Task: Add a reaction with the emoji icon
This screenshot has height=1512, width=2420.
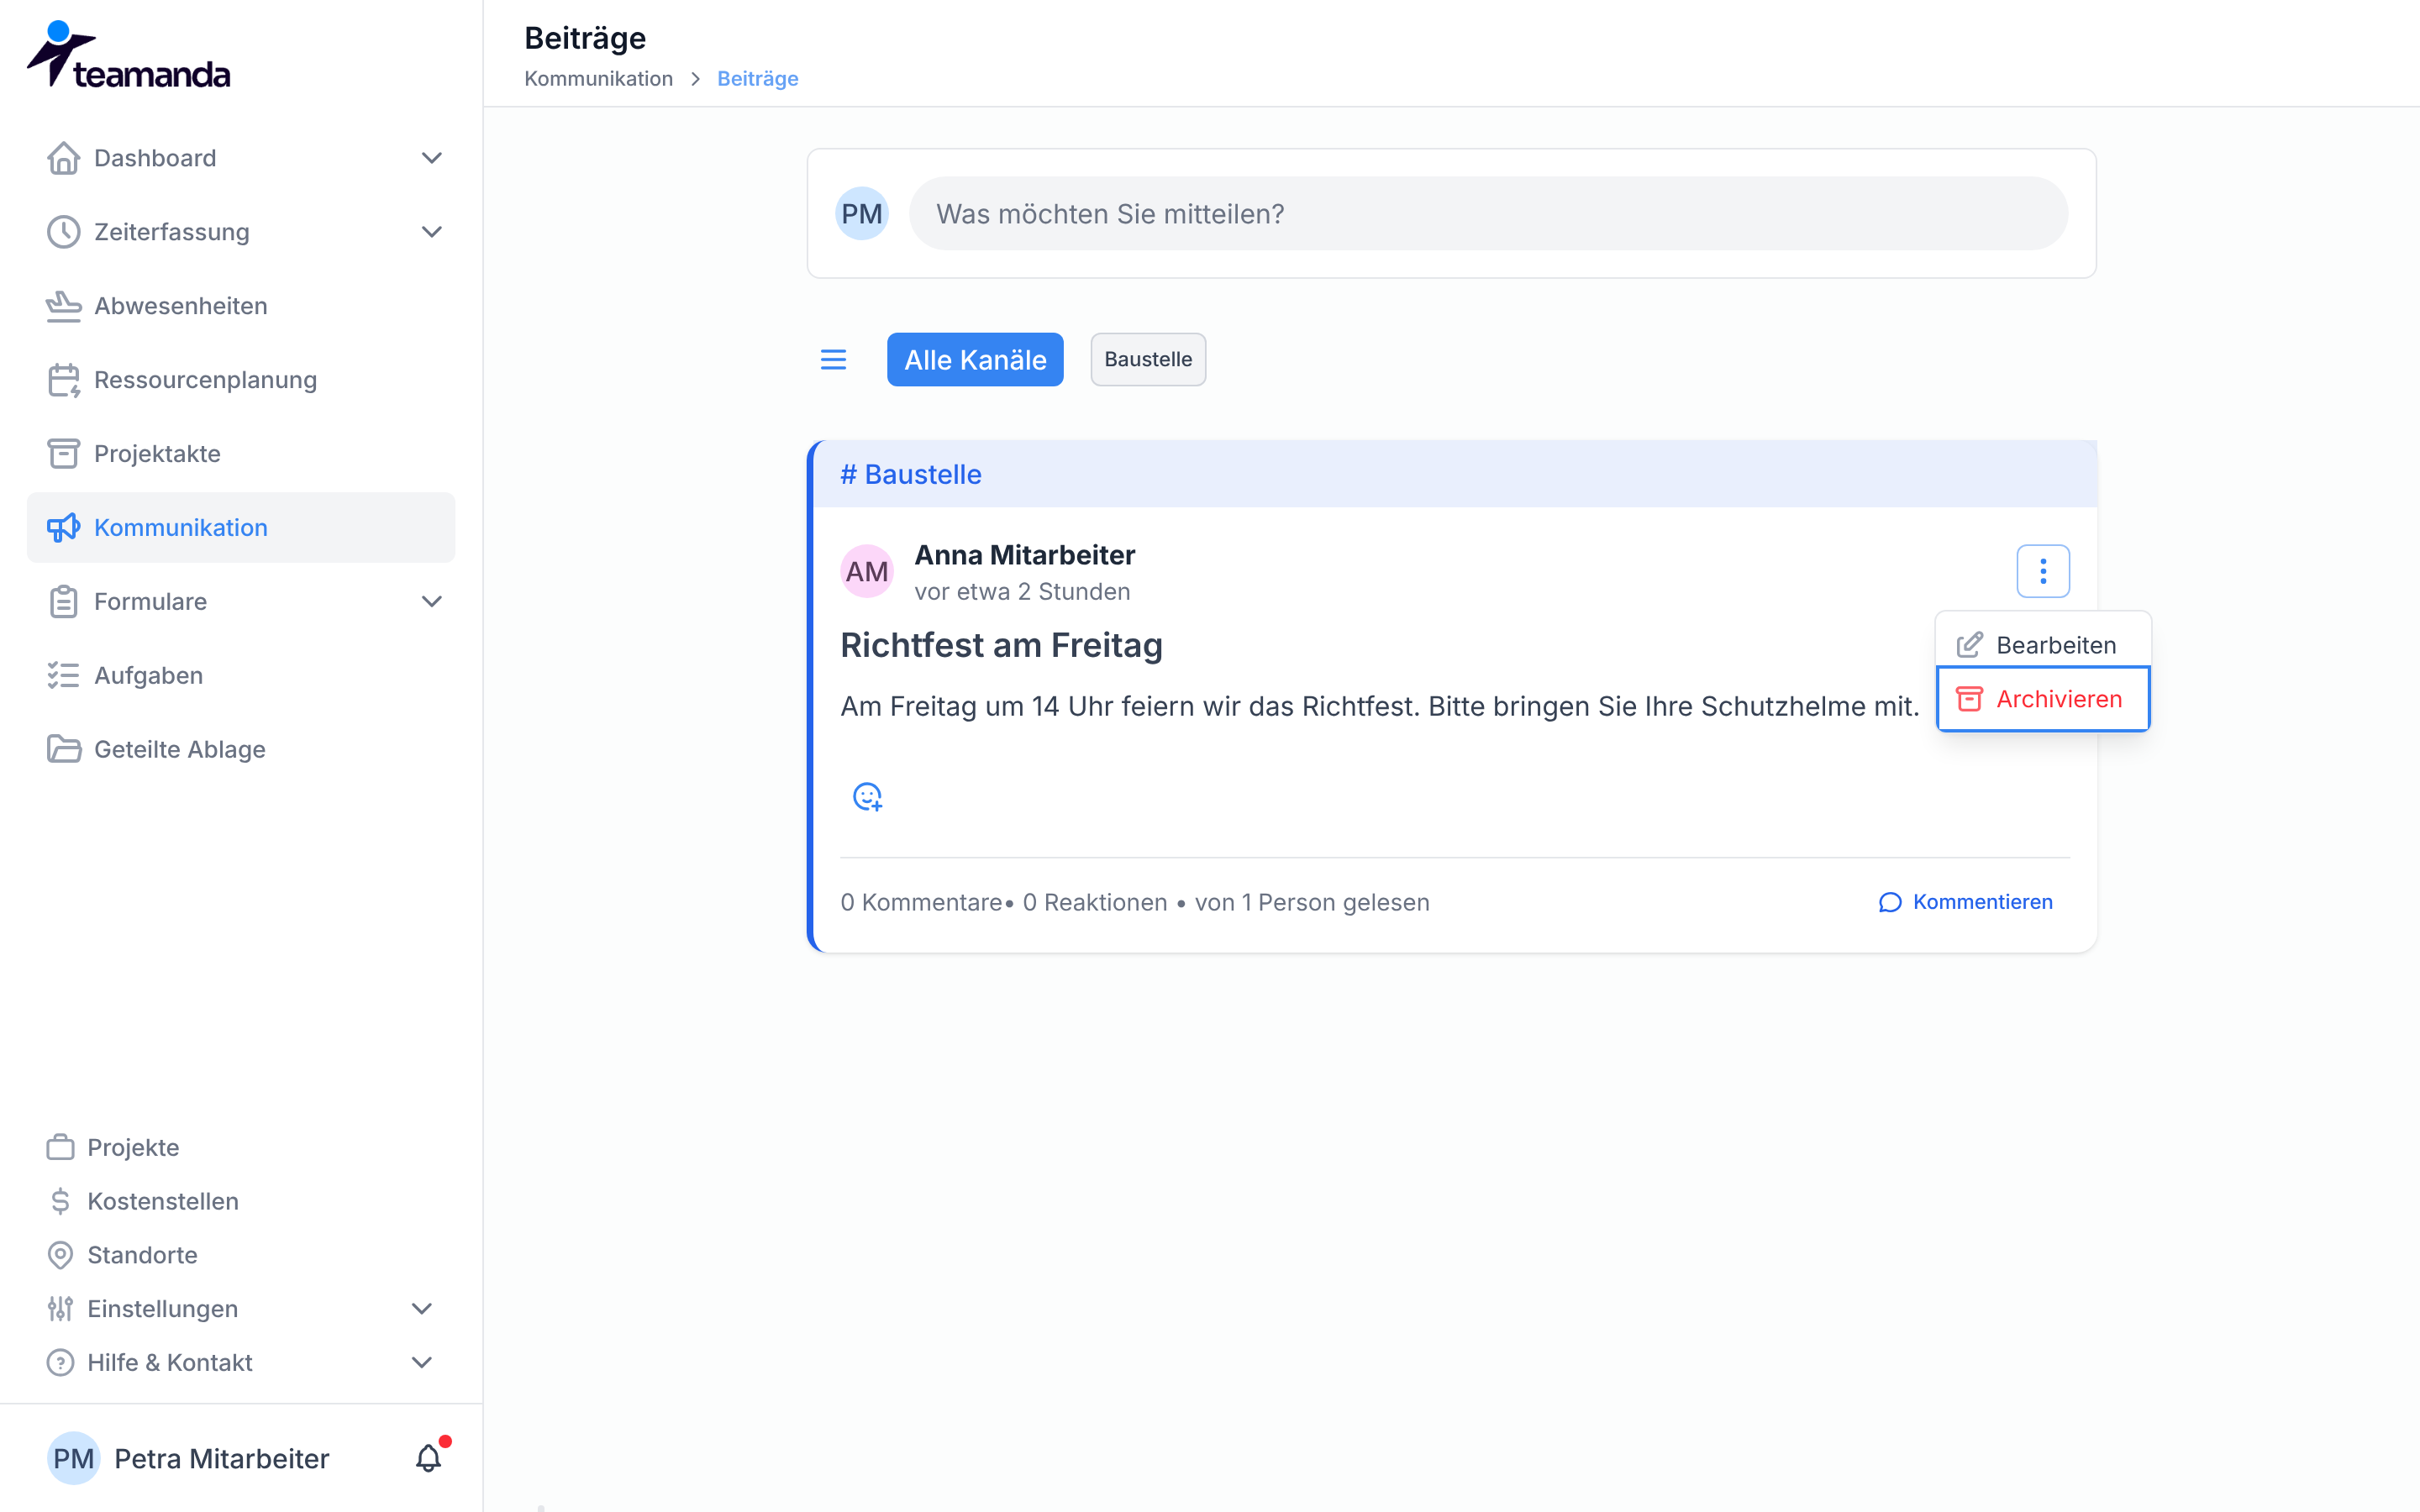Action: (x=867, y=797)
